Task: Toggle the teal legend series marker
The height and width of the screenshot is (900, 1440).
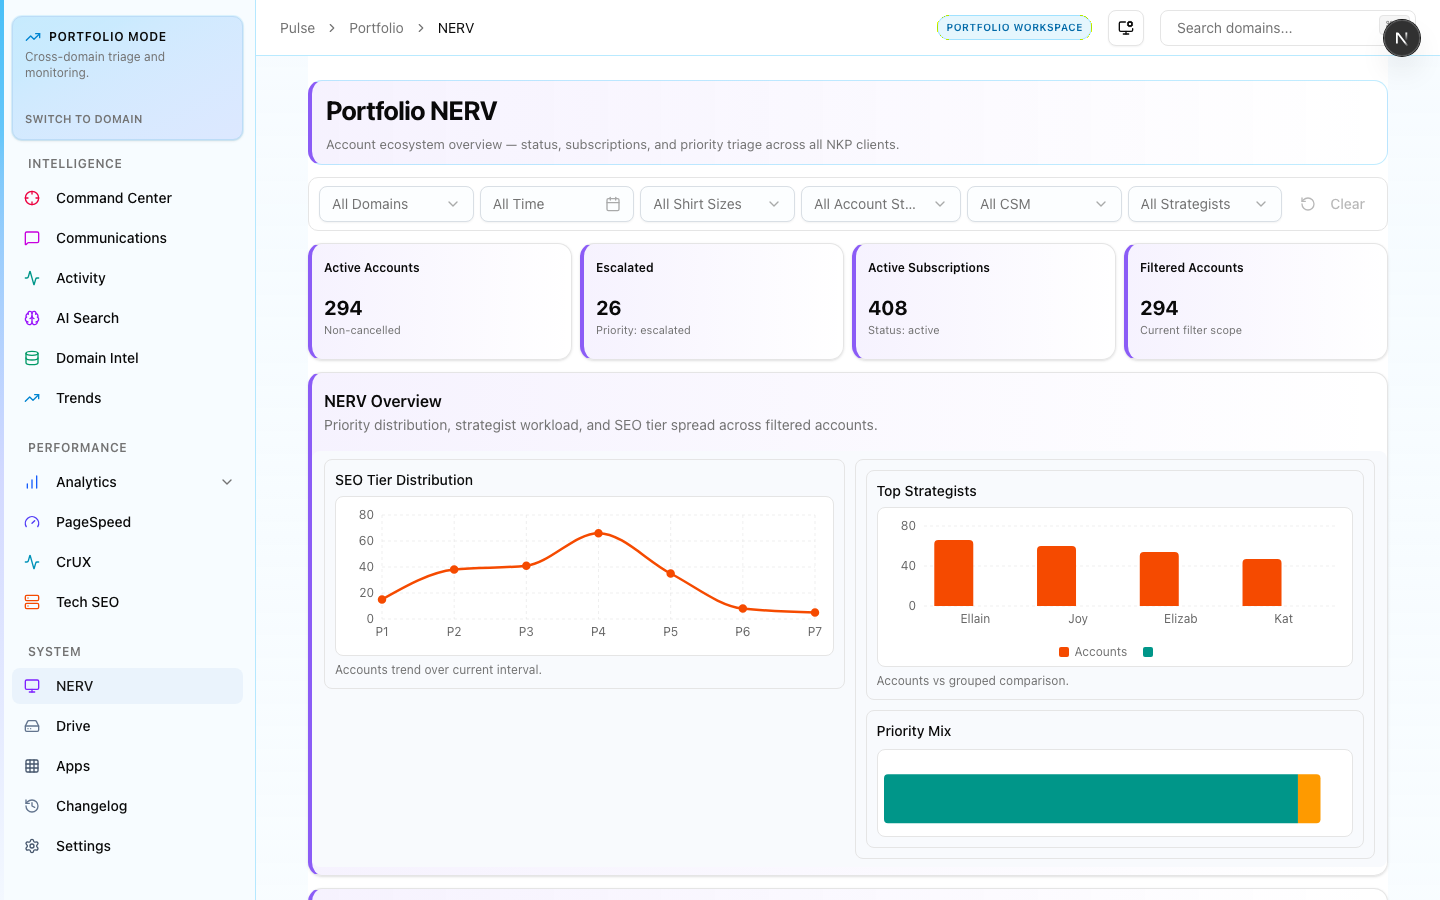Action: [x=1148, y=652]
